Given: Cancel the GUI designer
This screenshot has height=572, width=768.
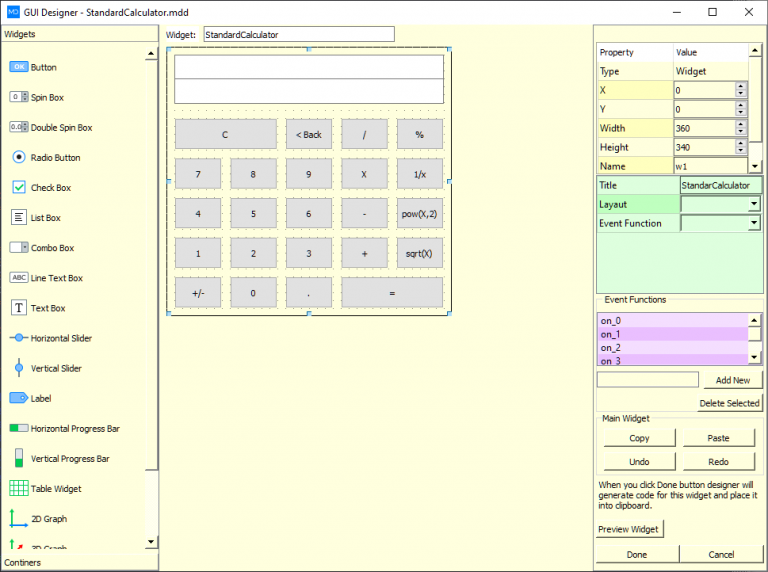Looking at the screenshot, I should coord(721,554).
